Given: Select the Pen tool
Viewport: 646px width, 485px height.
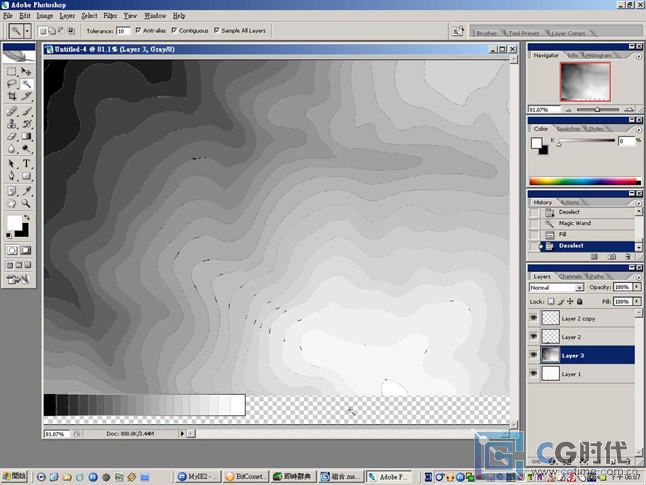Looking at the screenshot, I should click(12, 176).
